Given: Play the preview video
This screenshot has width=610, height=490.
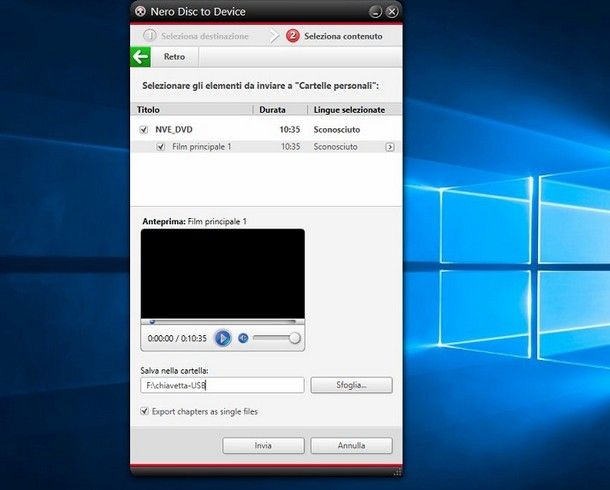Looking at the screenshot, I should tap(223, 338).
